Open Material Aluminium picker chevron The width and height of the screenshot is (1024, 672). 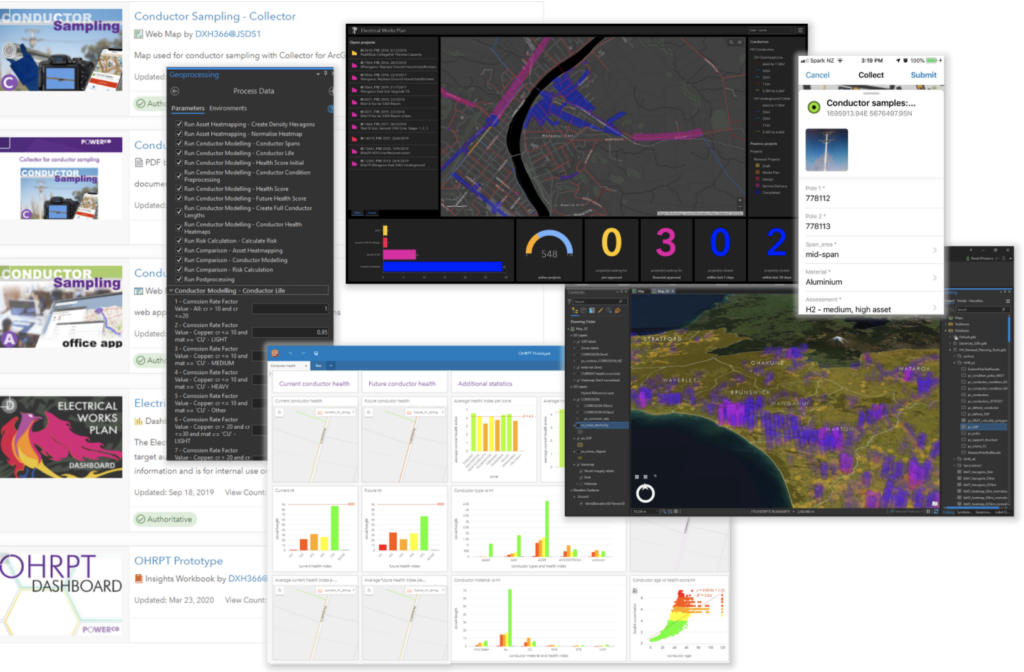[x=935, y=278]
